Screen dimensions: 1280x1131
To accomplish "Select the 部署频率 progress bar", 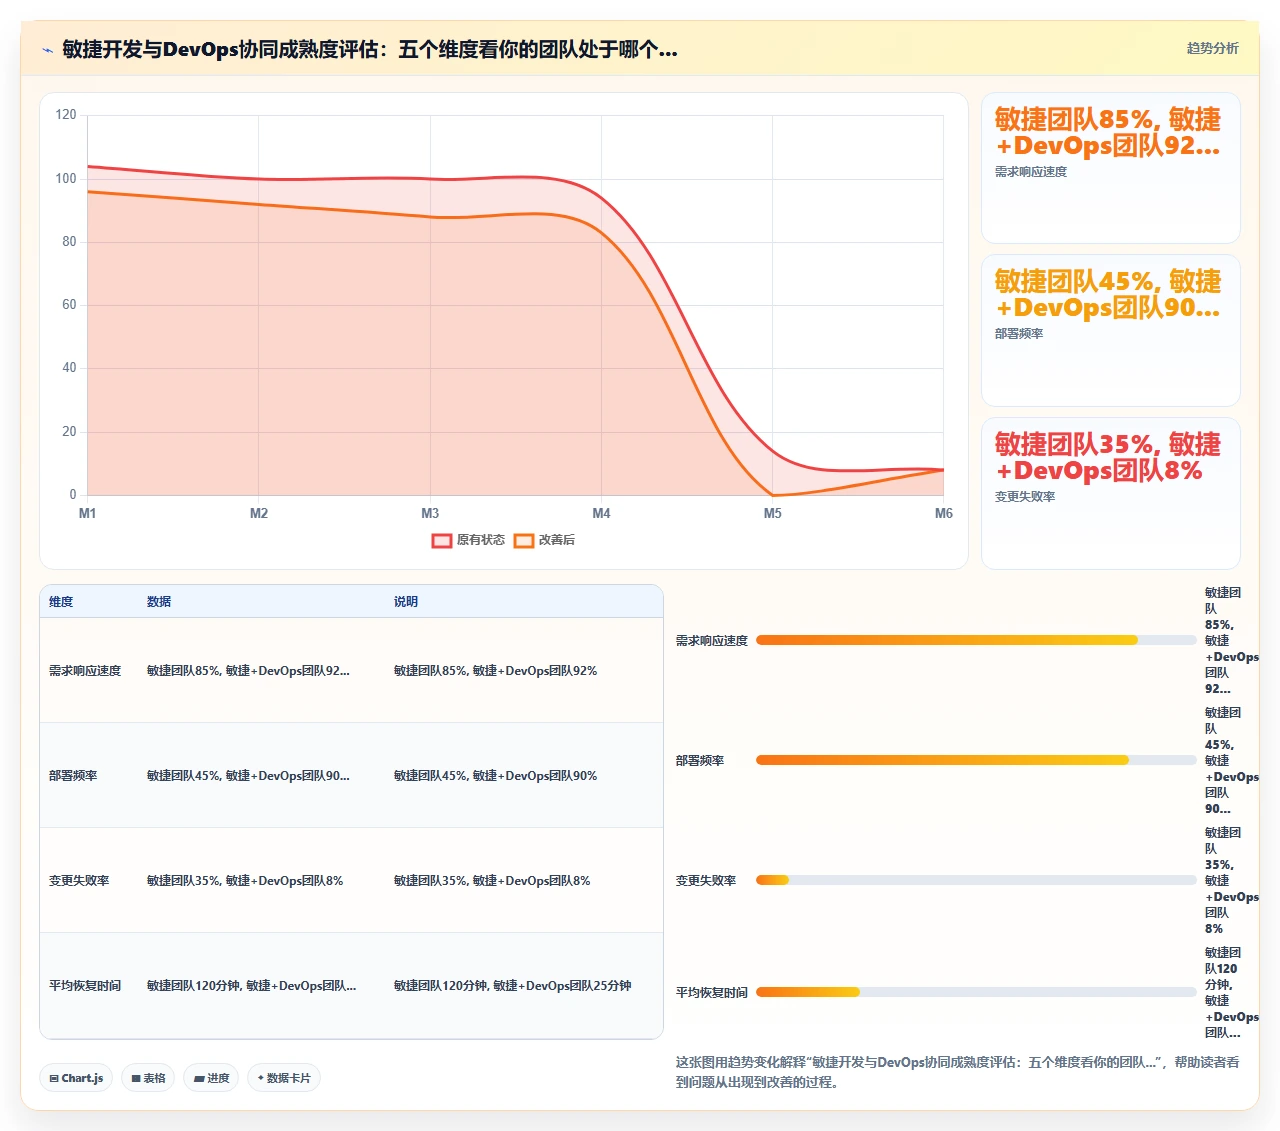I will pos(976,760).
